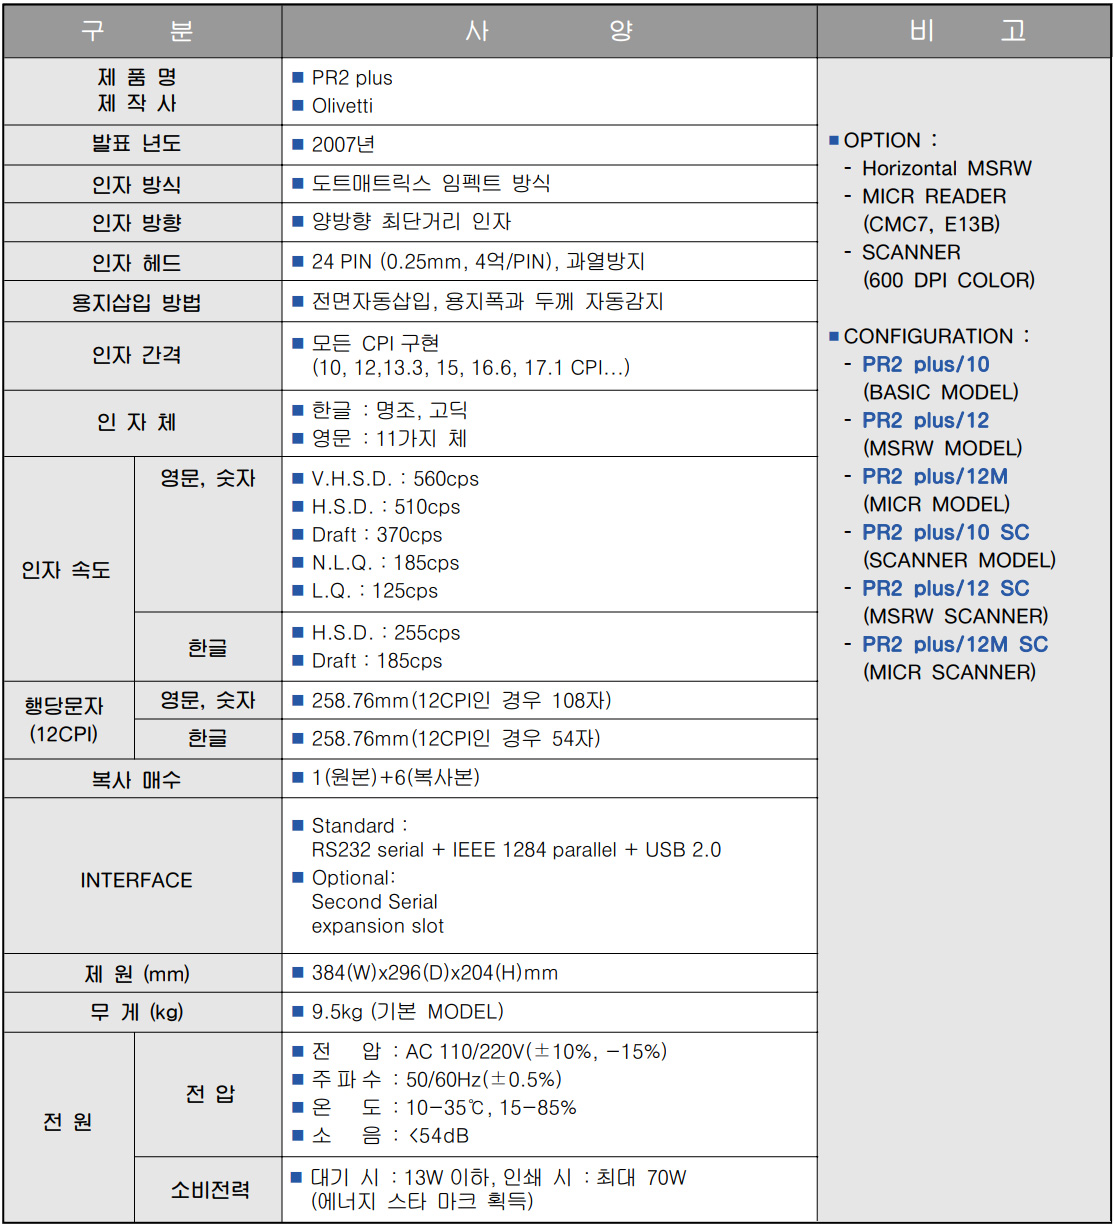Select "Draft : 370cps" line

tap(377, 535)
